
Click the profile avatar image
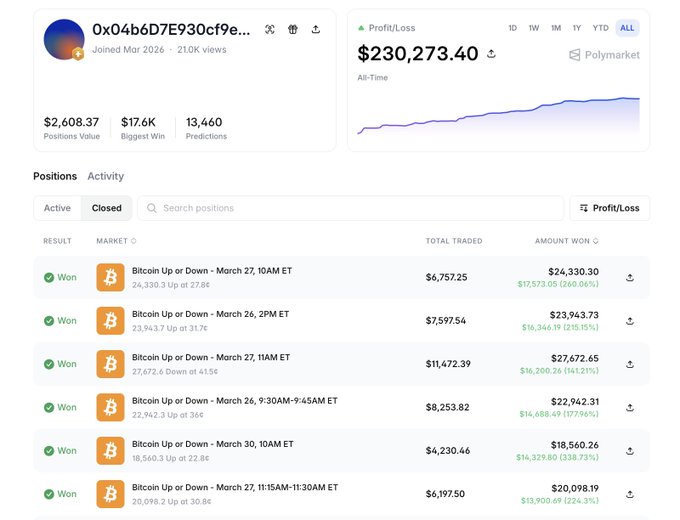(64, 39)
